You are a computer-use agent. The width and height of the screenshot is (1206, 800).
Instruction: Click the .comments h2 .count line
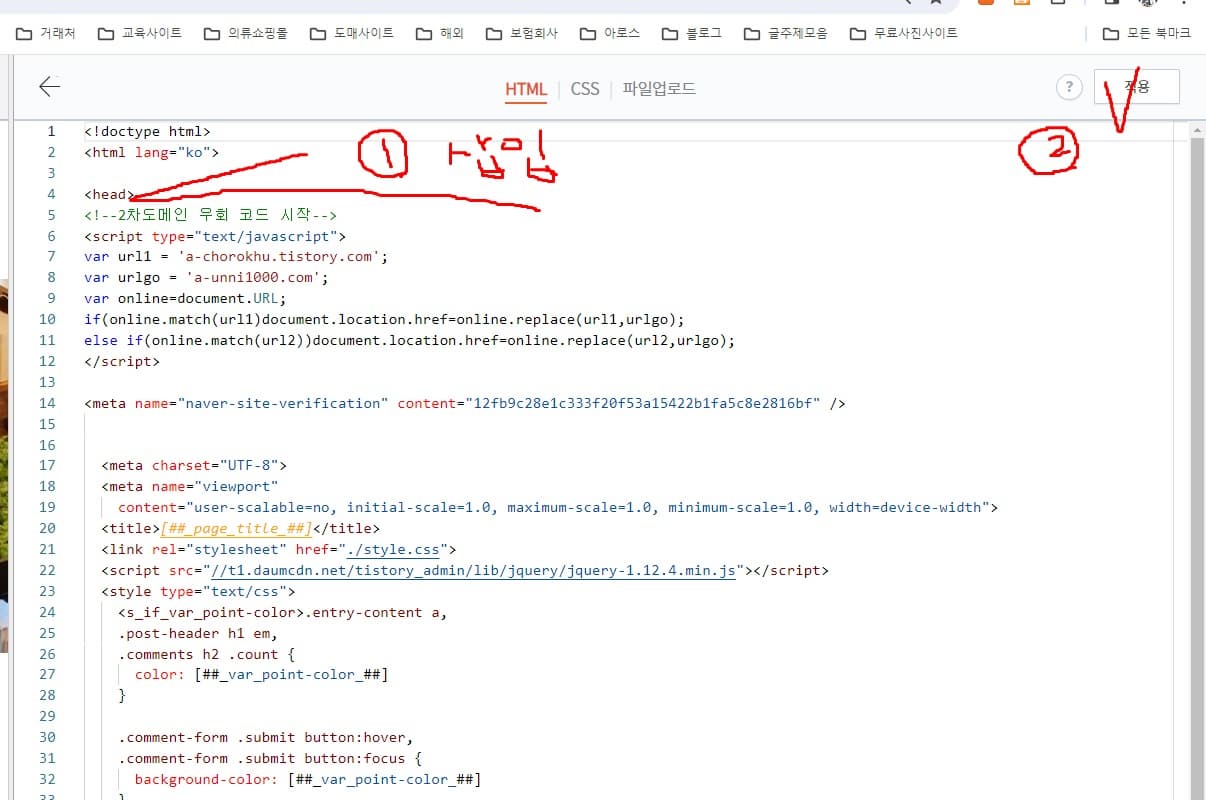click(x=206, y=654)
